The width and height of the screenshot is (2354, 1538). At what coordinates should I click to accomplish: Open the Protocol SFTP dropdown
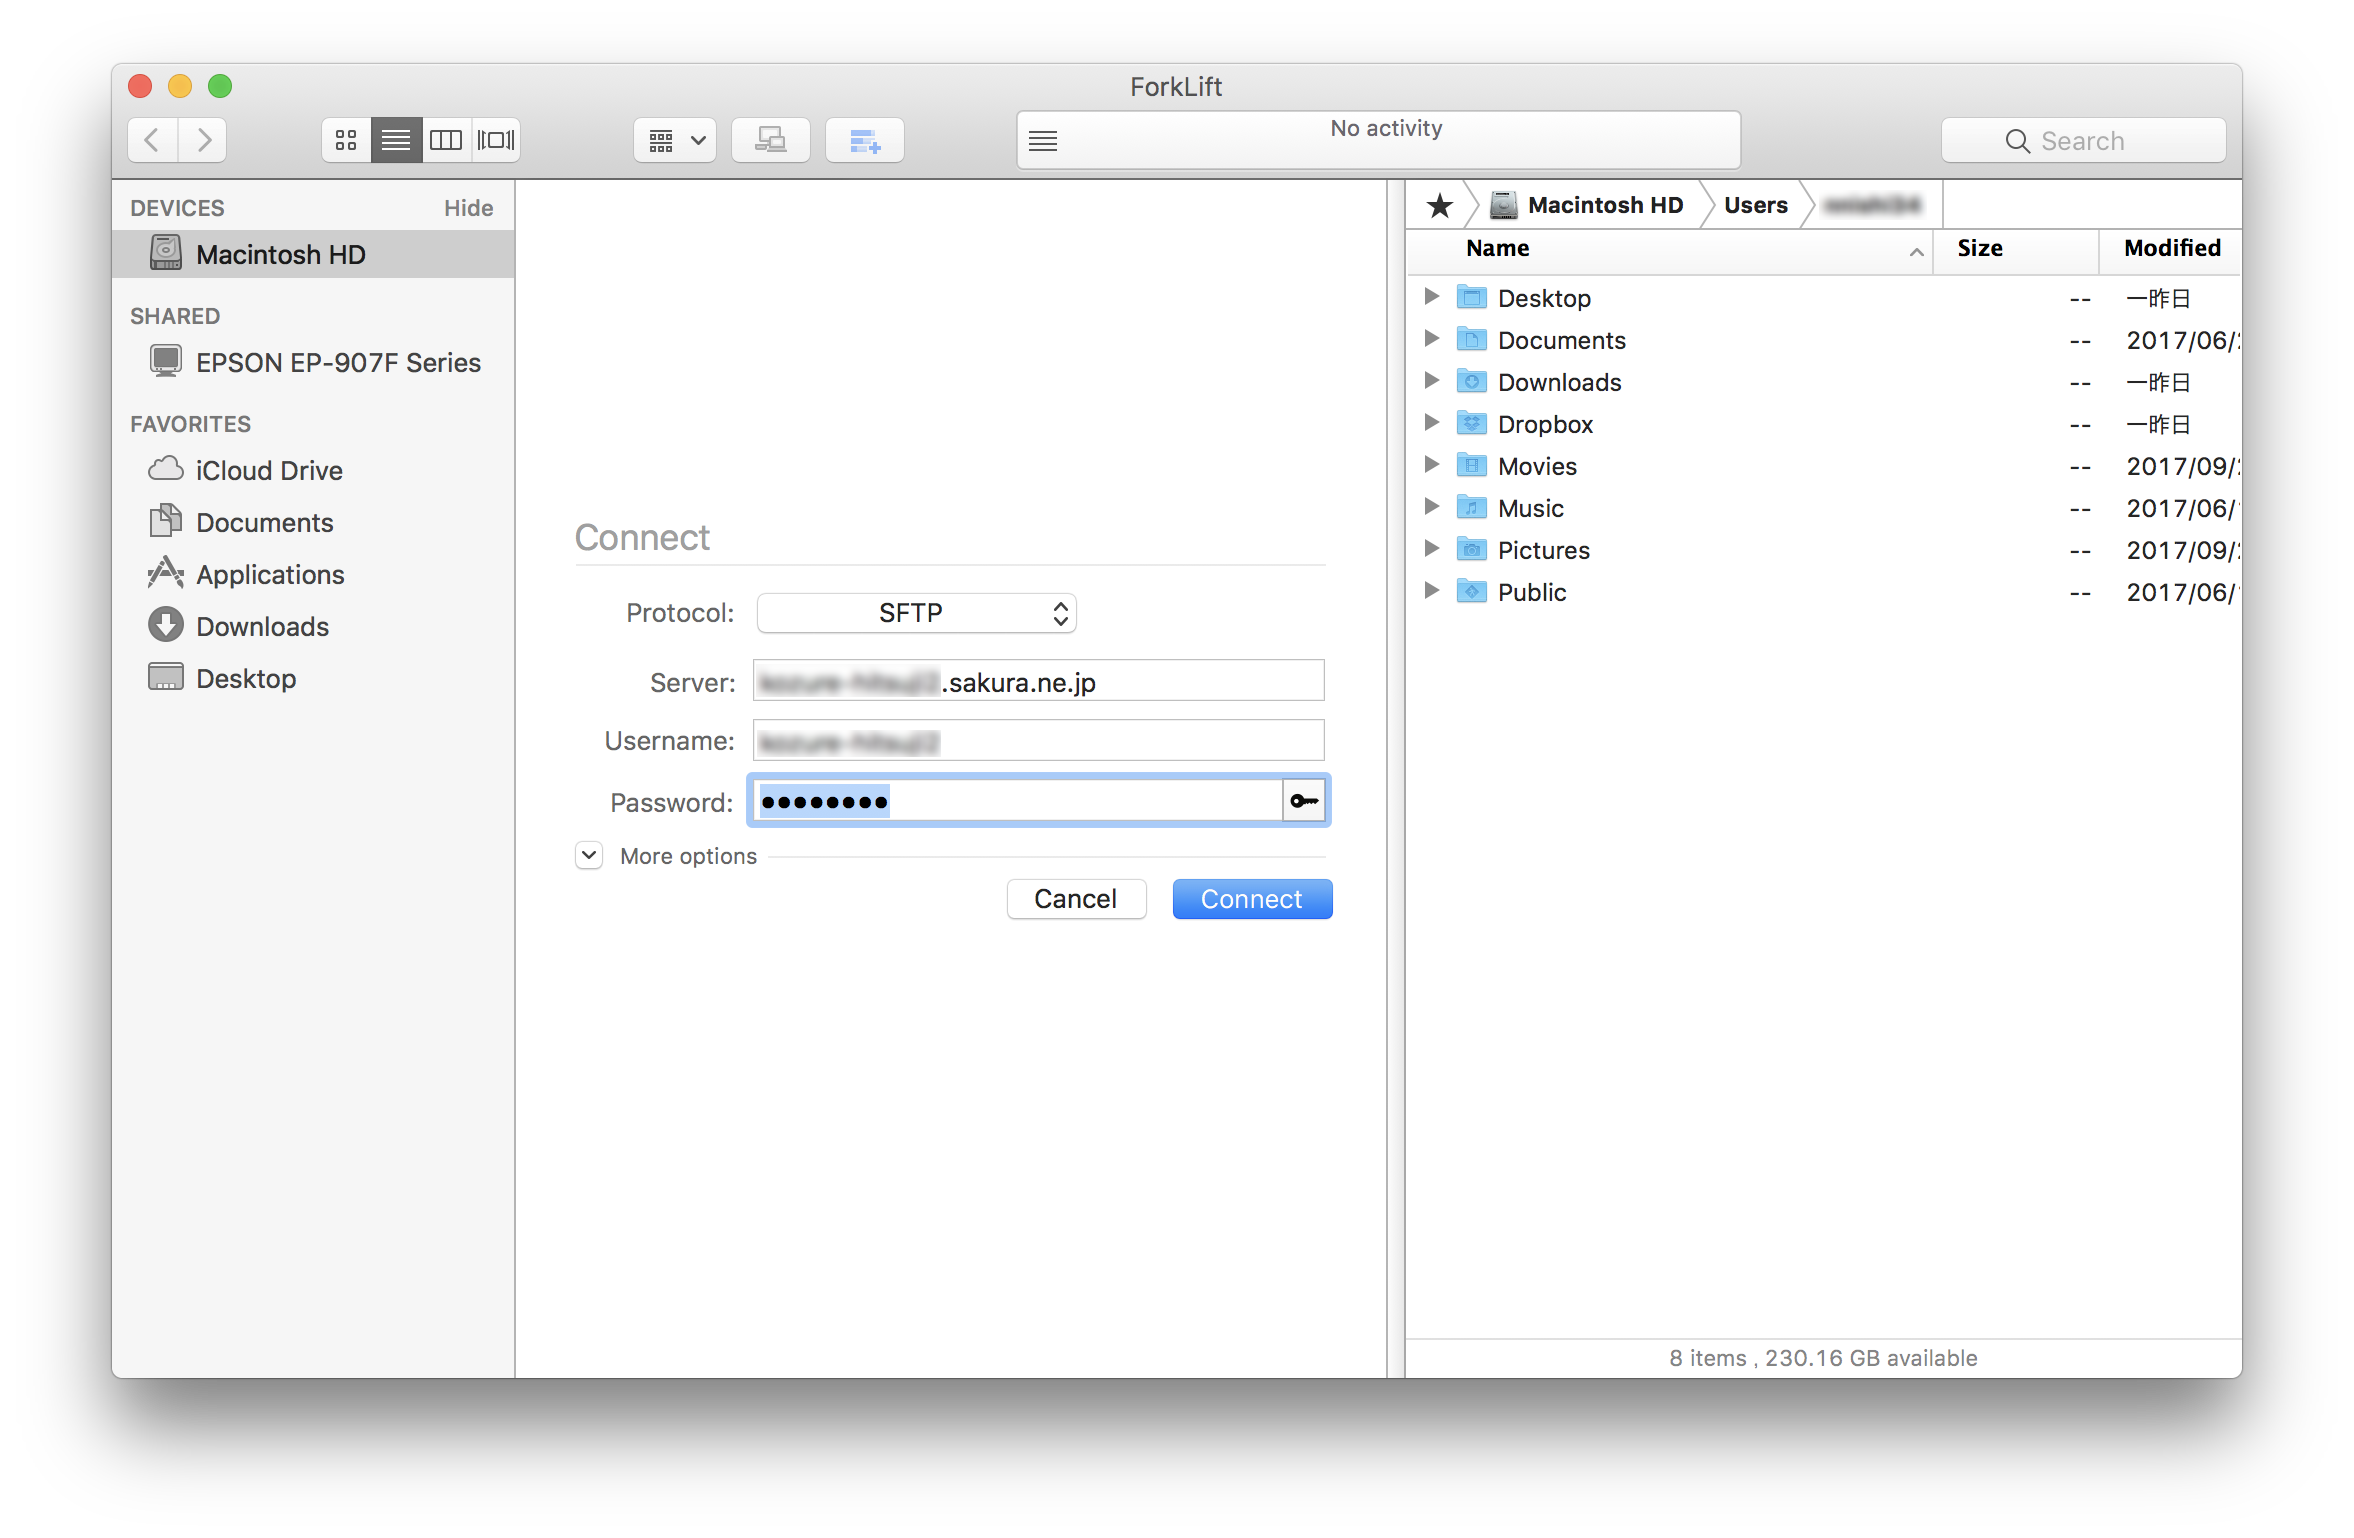[x=916, y=613]
